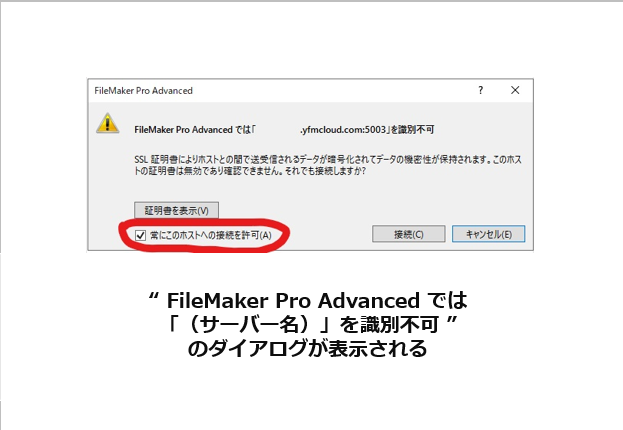
Task: Connect anyway with the 接続(C) button
Action: (408, 234)
